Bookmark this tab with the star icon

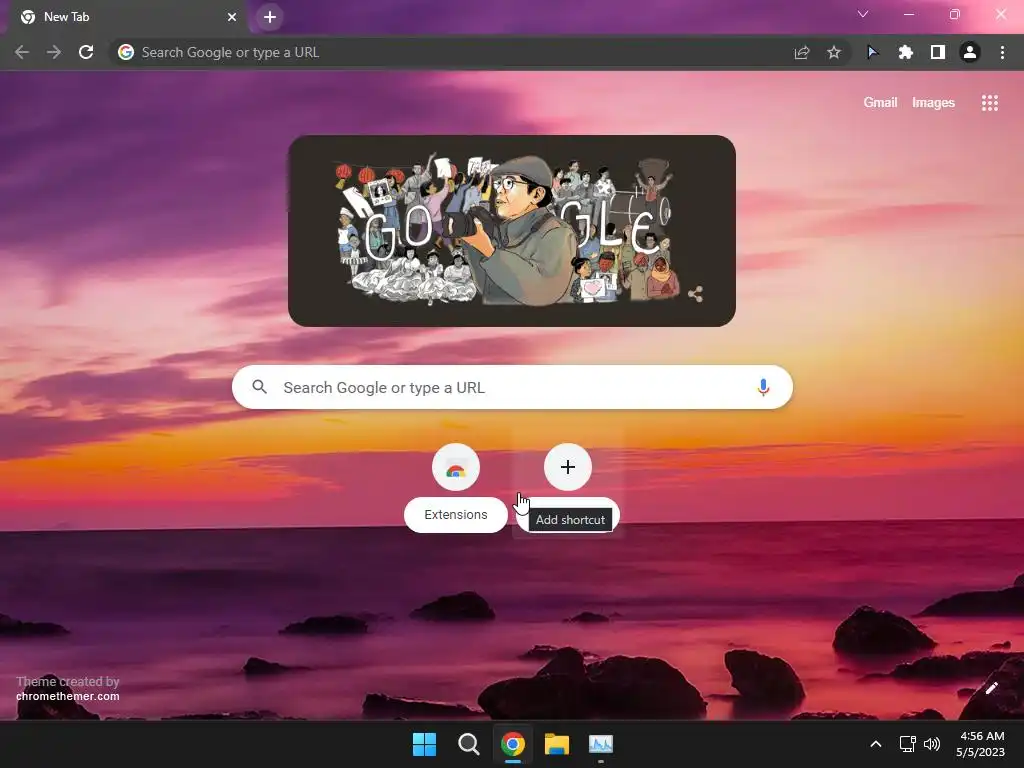pos(834,52)
